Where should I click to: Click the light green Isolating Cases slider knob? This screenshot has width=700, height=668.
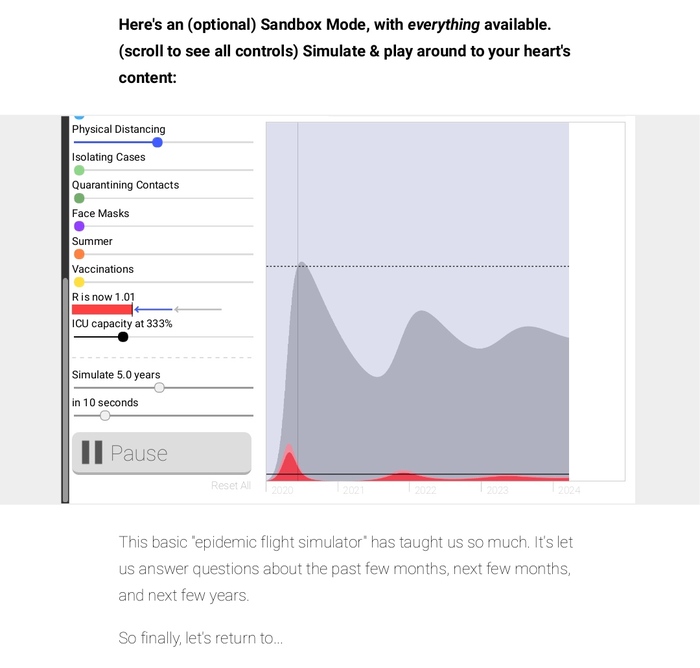pos(79,170)
